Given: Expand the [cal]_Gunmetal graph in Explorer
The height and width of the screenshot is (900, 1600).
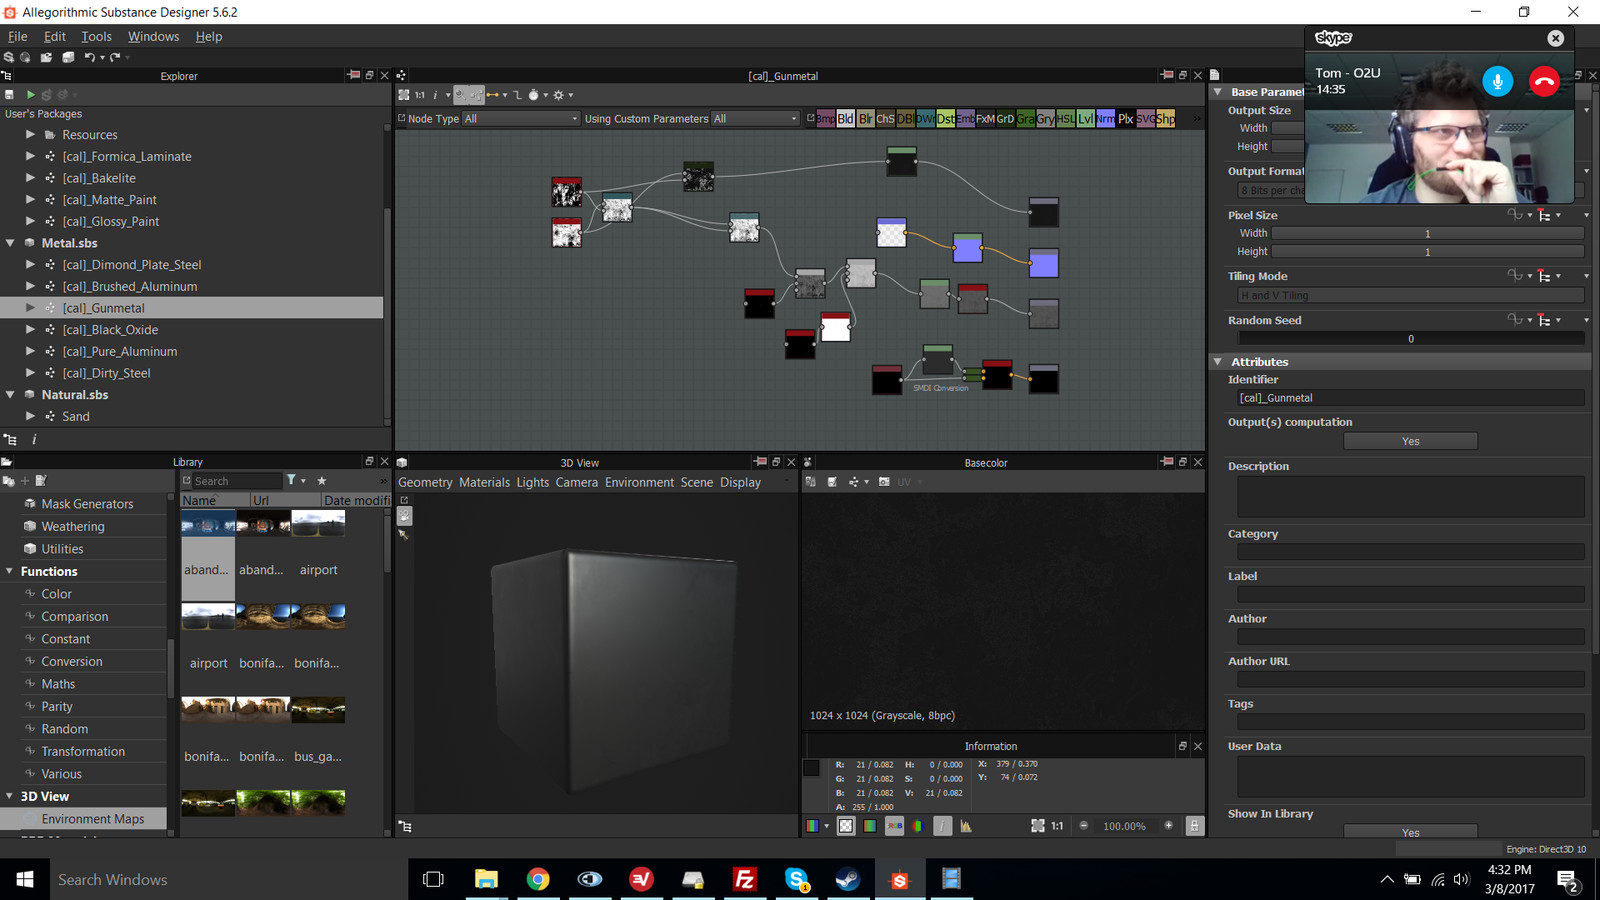Looking at the screenshot, I should point(30,308).
